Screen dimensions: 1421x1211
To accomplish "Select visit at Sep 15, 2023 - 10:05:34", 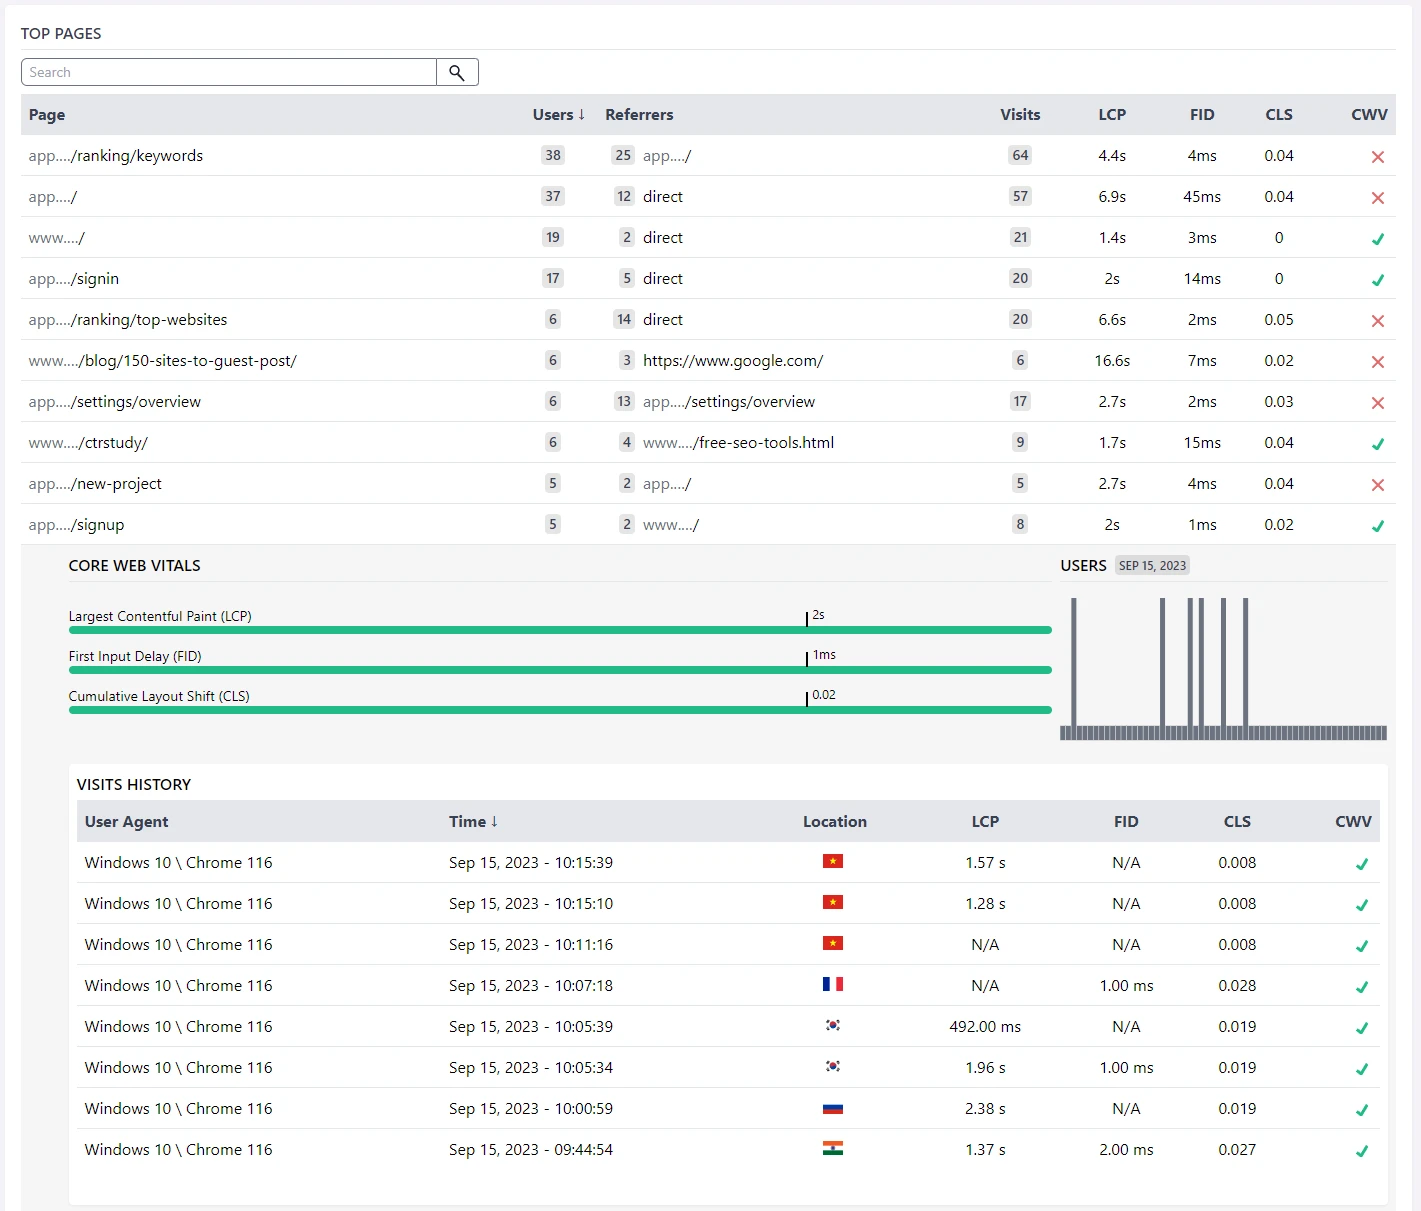I will 728,1068.
